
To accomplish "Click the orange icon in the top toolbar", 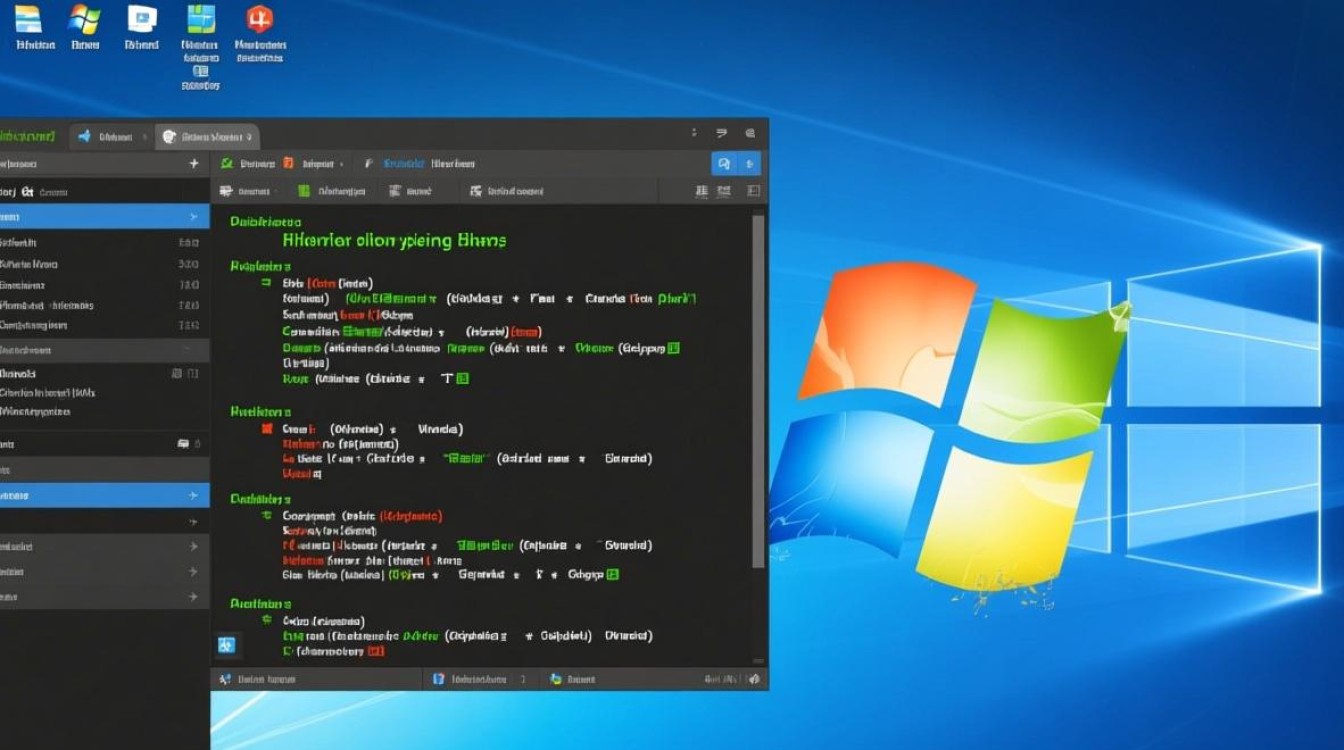I will [288, 163].
